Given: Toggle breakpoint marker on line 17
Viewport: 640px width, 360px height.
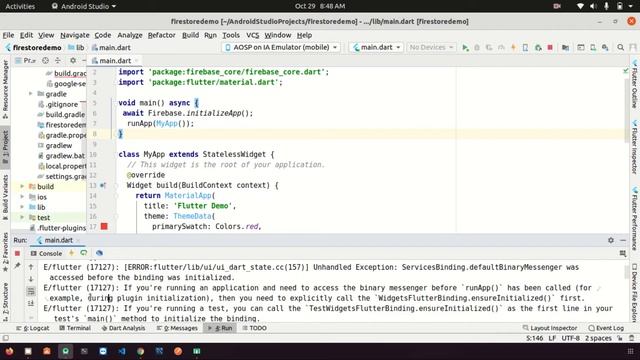Looking at the screenshot, I should point(104,227).
